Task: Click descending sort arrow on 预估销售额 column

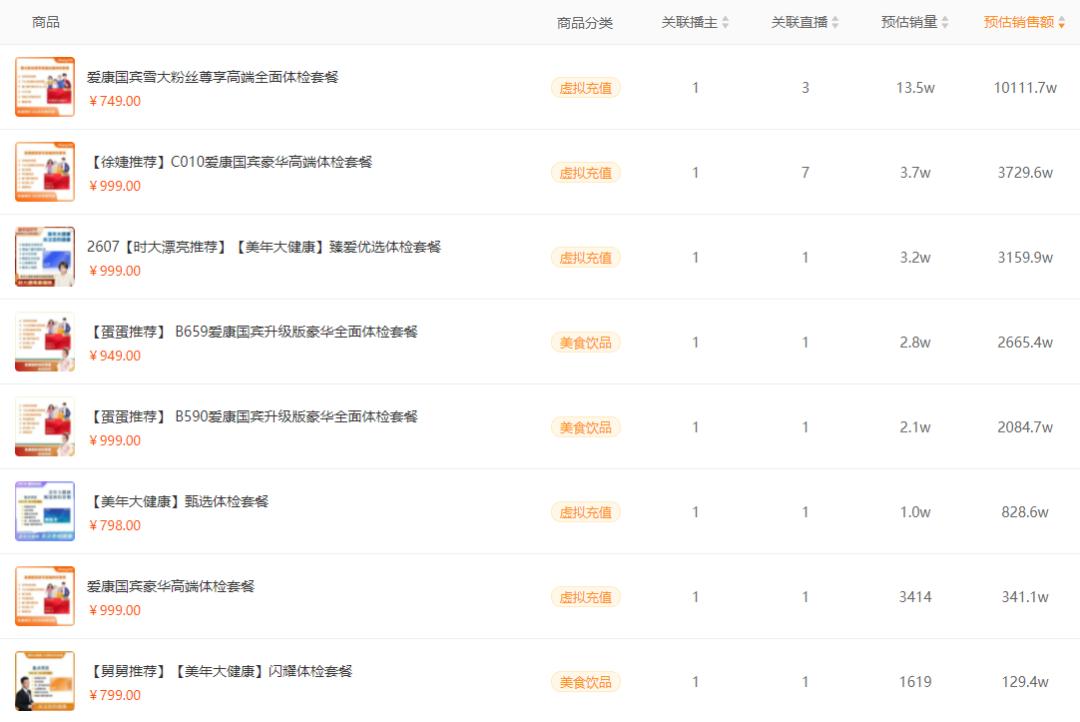Action: click(x=1062, y=25)
